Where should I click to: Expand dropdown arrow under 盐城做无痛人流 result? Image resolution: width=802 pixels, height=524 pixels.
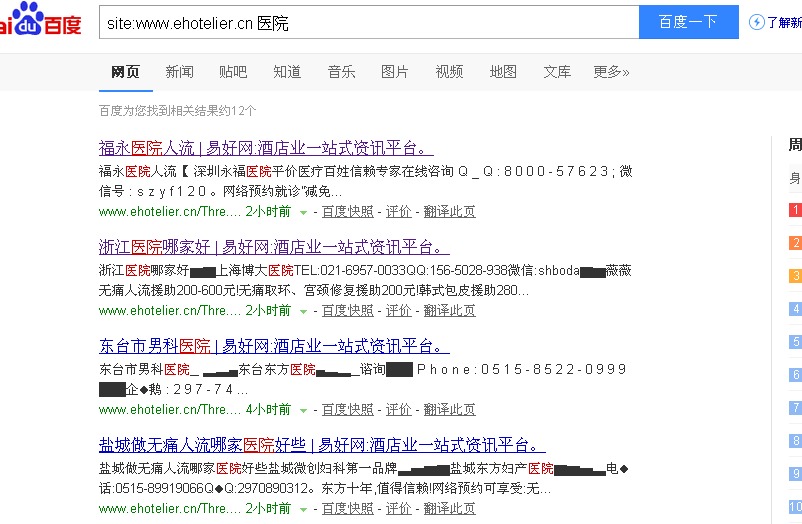click(303, 510)
